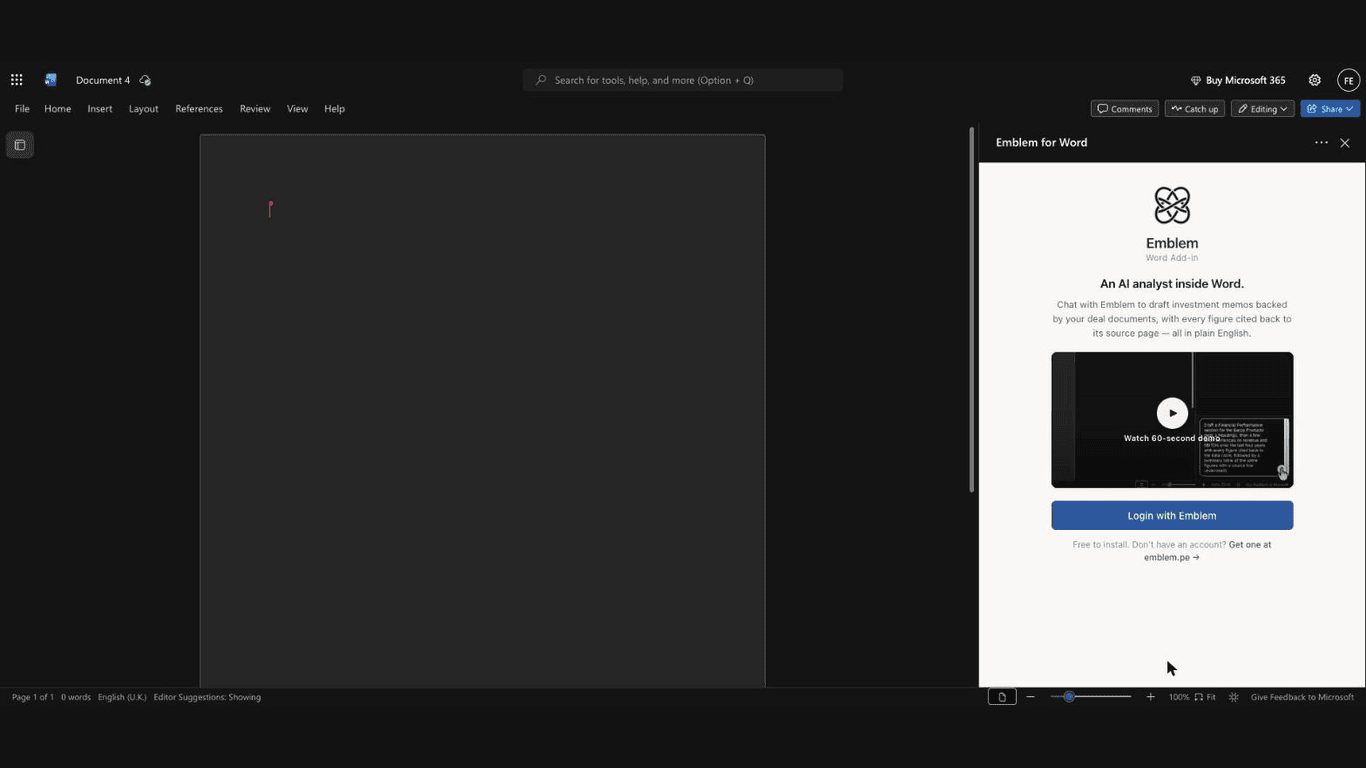Open the View tab
The image size is (1366, 768).
298,109
